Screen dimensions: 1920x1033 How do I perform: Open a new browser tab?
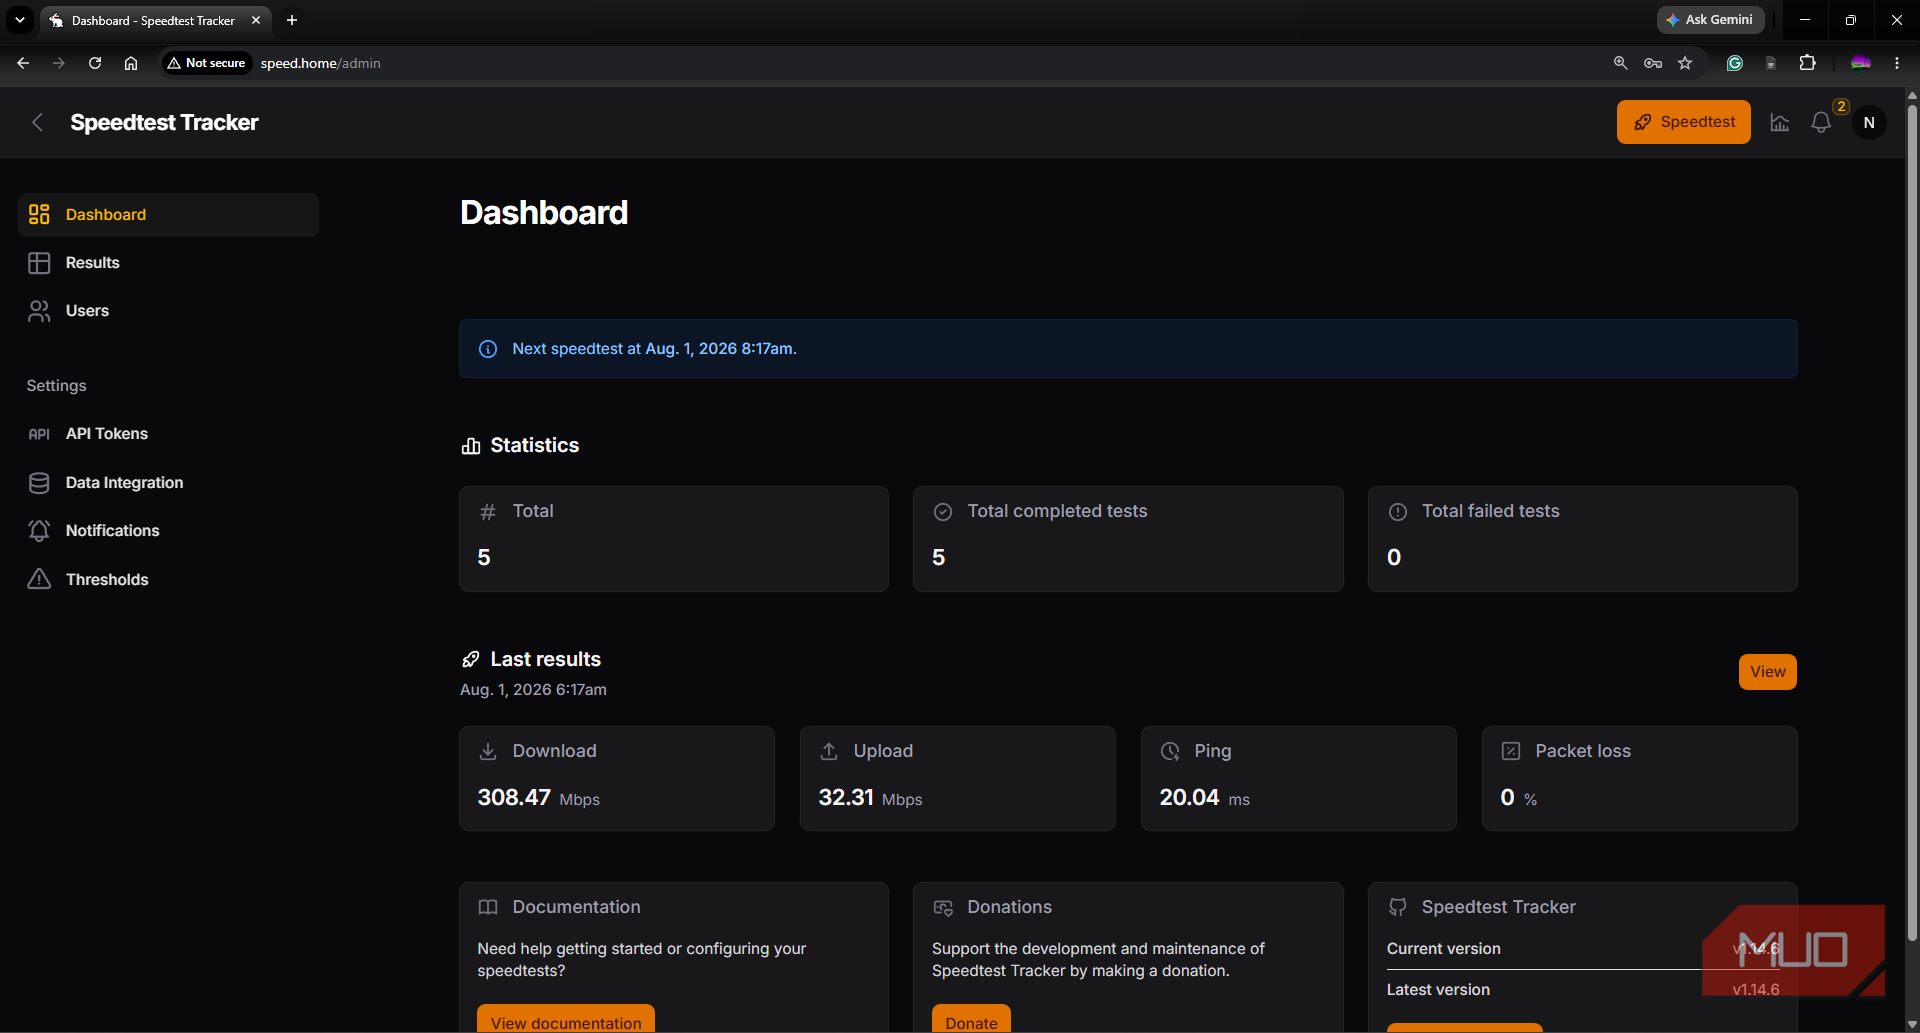pyautogui.click(x=292, y=20)
